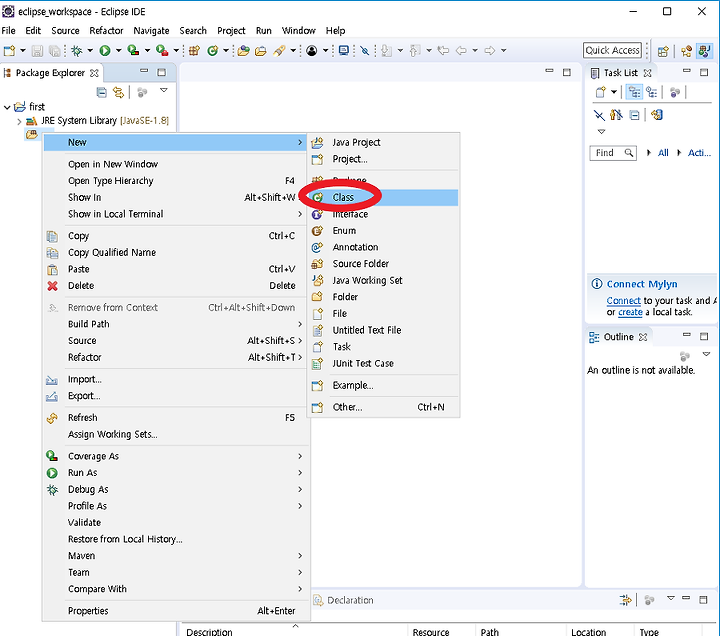The height and width of the screenshot is (636, 720).
Task: Click the Coverage launch icon in toolbar
Action: (x=133, y=51)
